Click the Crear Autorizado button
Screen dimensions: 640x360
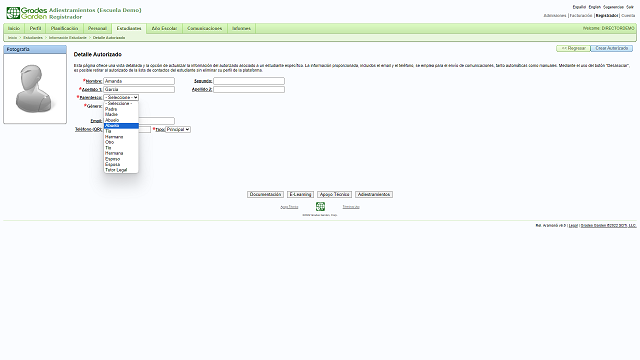(x=612, y=48)
